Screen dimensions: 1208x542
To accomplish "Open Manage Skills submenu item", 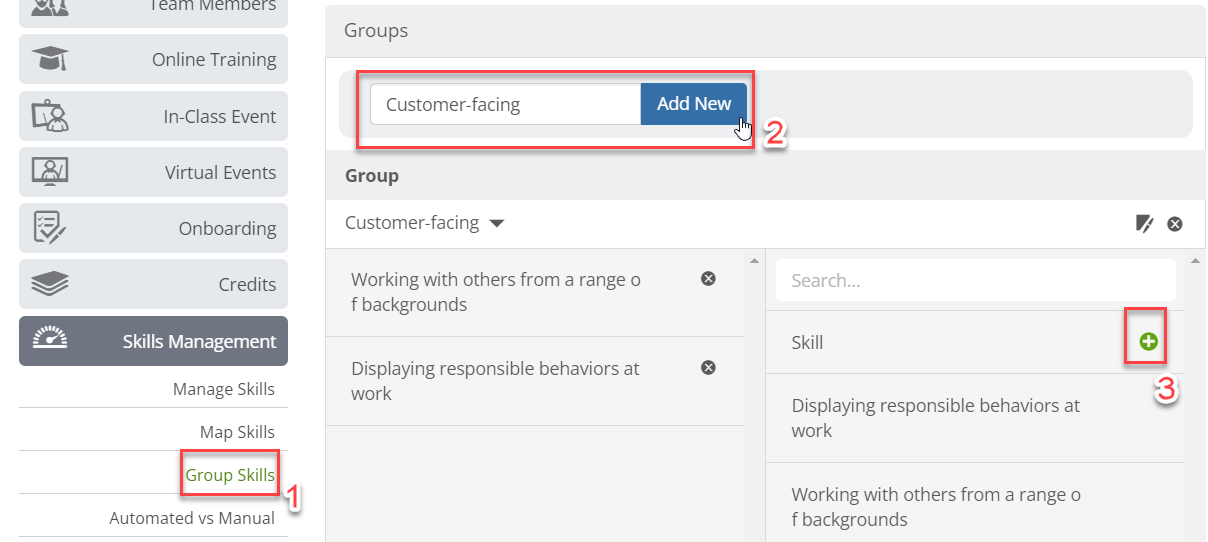I will tap(224, 389).
